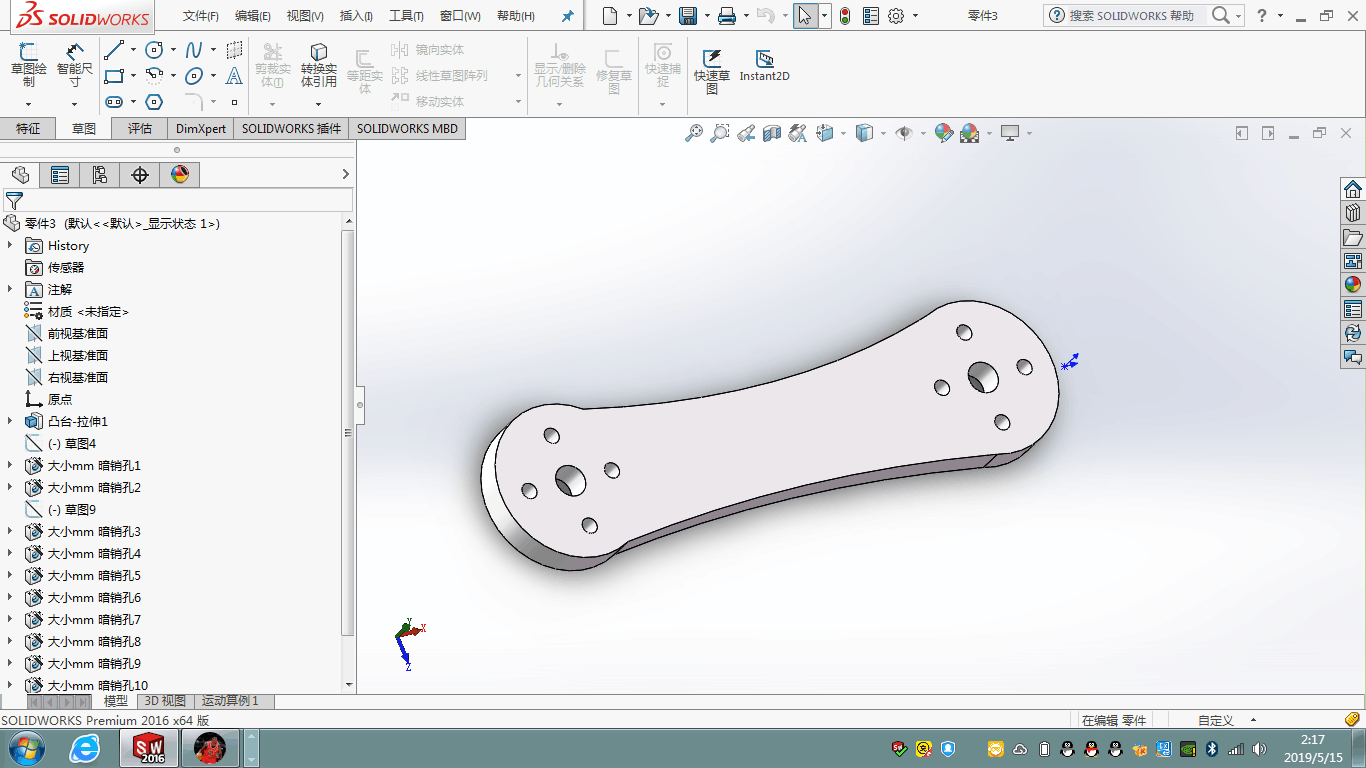Click the Rebuild traffic light icon

[845, 16]
